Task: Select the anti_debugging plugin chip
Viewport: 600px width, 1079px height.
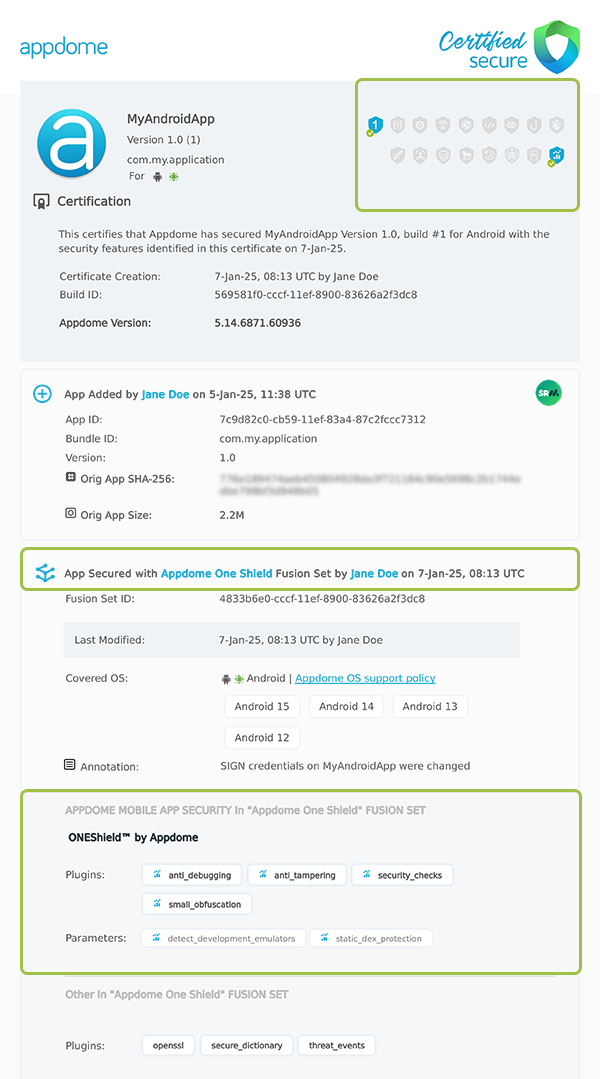Action: [191, 874]
